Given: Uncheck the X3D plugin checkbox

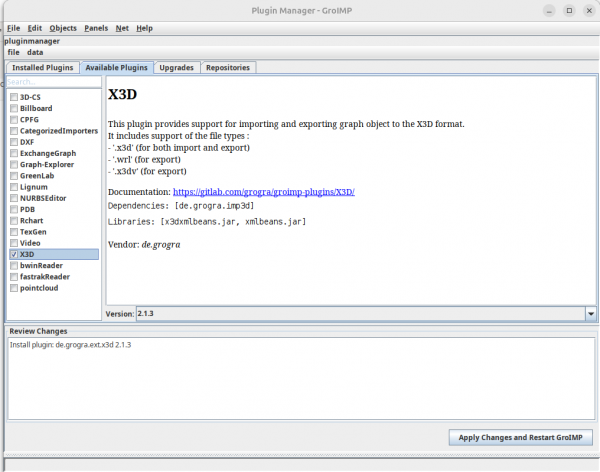Looking at the screenshot, I should (13, 255).
